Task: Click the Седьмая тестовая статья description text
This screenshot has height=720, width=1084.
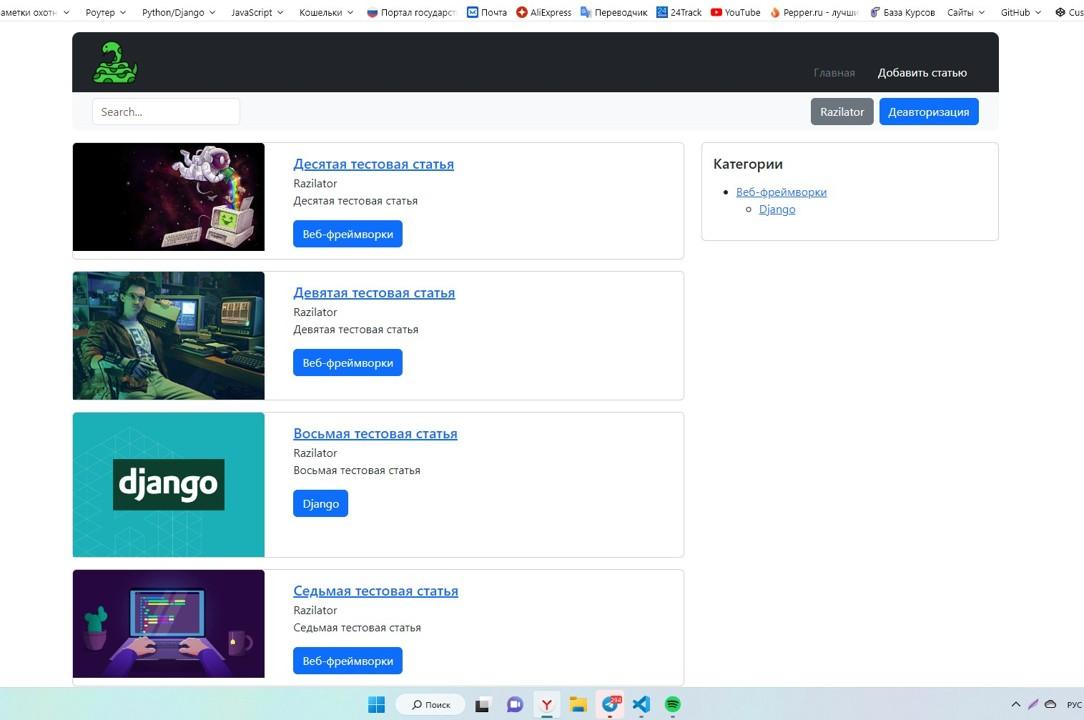Action: 357,627
